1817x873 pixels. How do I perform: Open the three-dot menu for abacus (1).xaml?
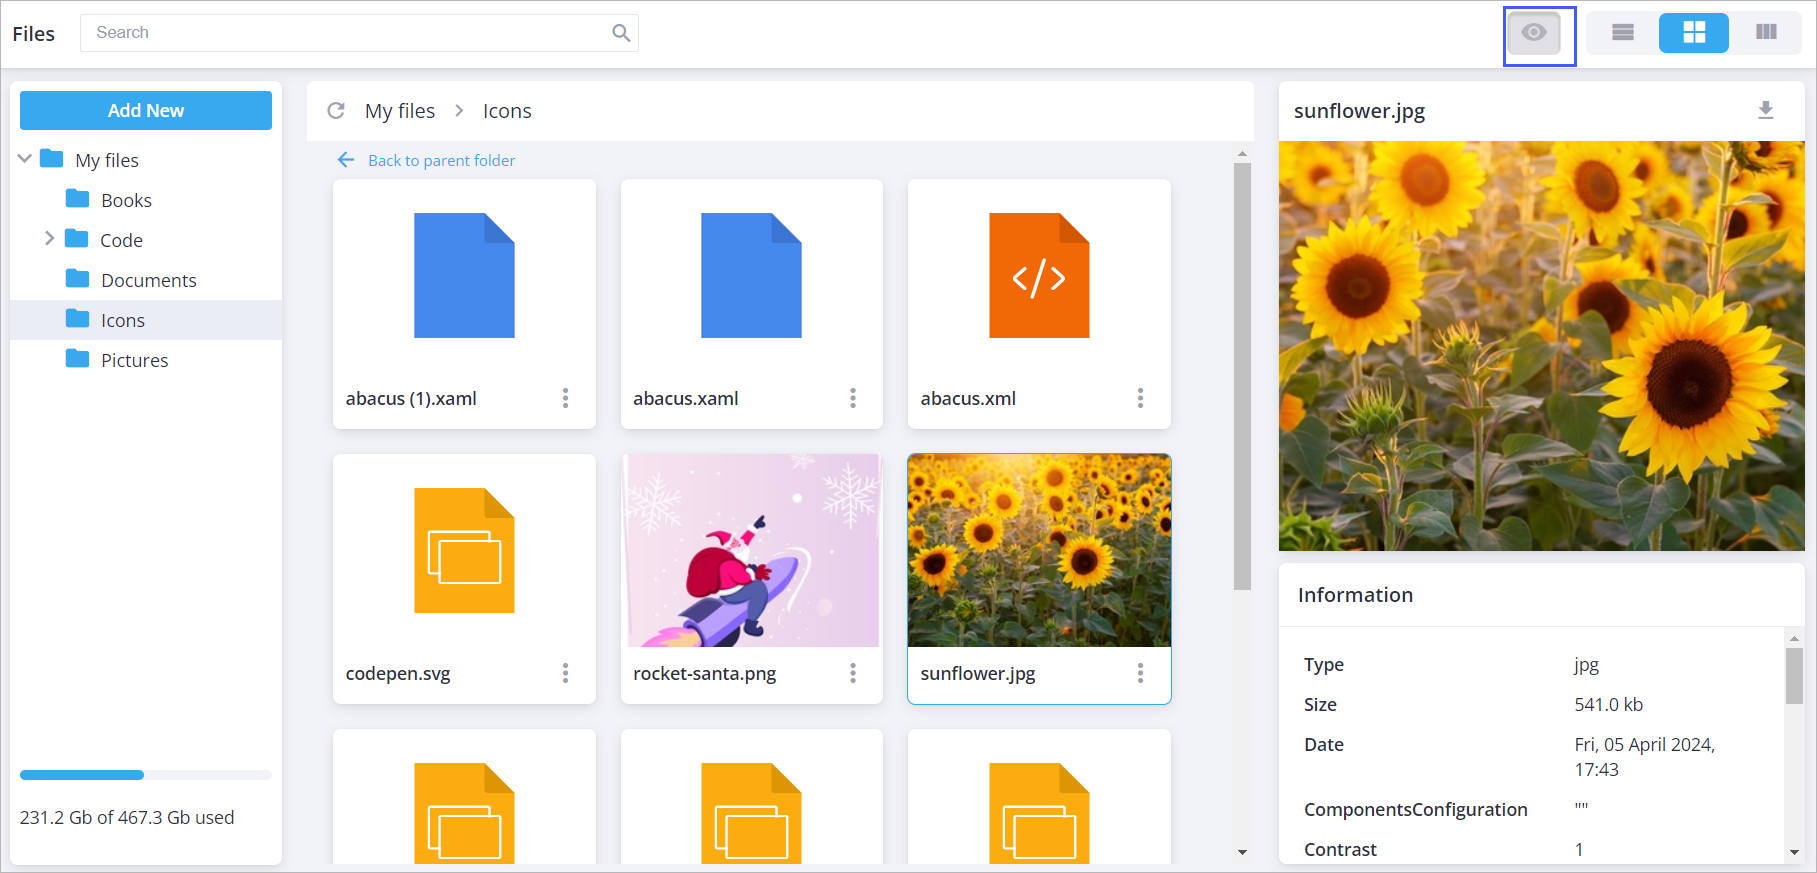tap(565, 398)
